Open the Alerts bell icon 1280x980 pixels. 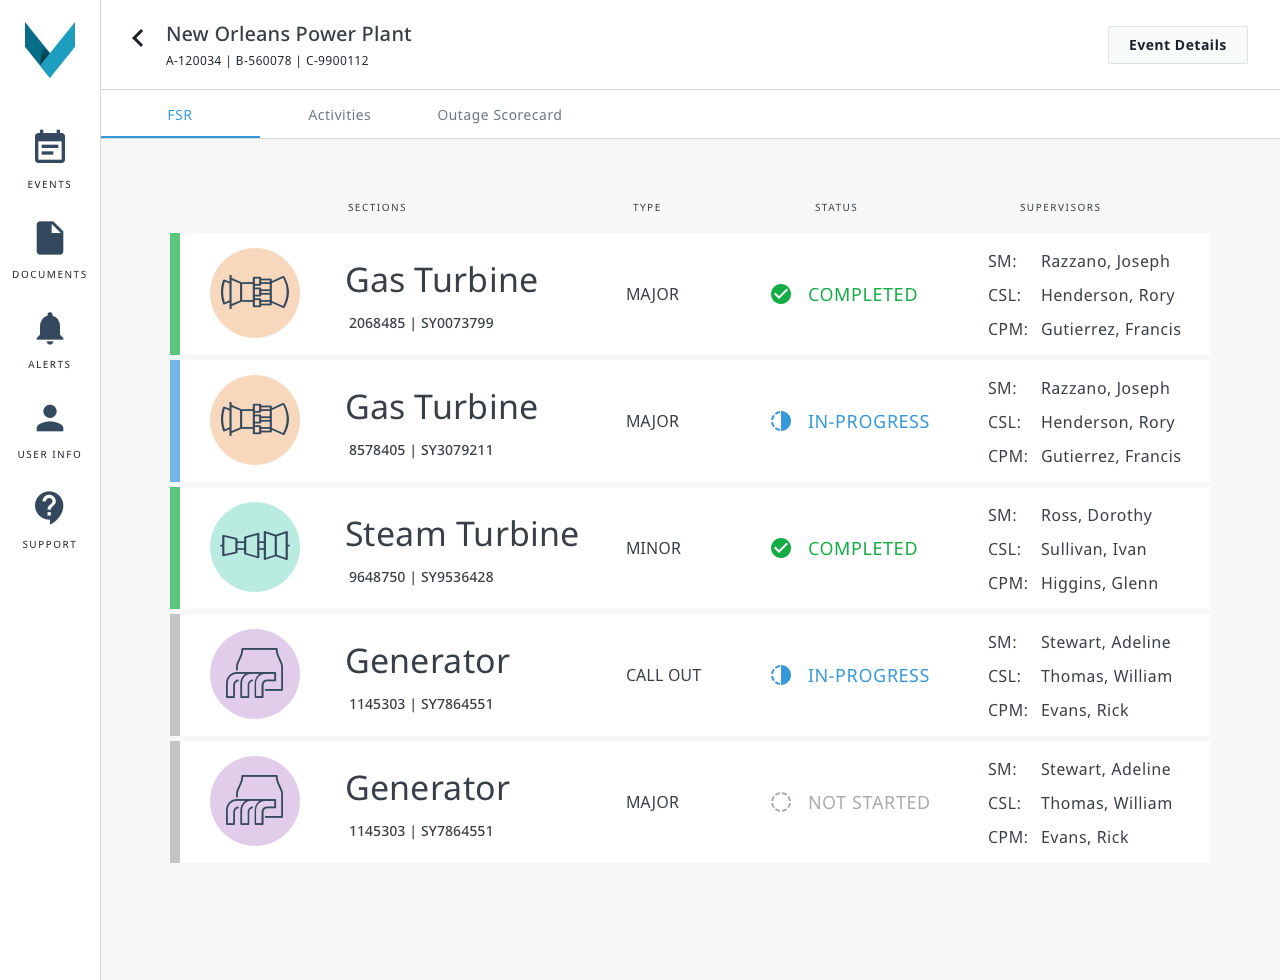[50, 328]
